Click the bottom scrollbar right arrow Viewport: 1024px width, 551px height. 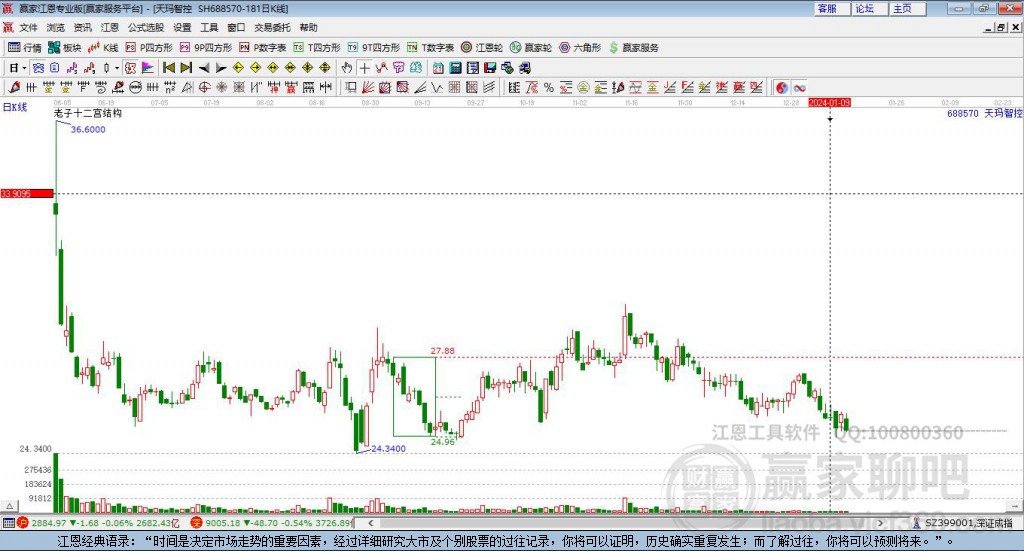880,523
